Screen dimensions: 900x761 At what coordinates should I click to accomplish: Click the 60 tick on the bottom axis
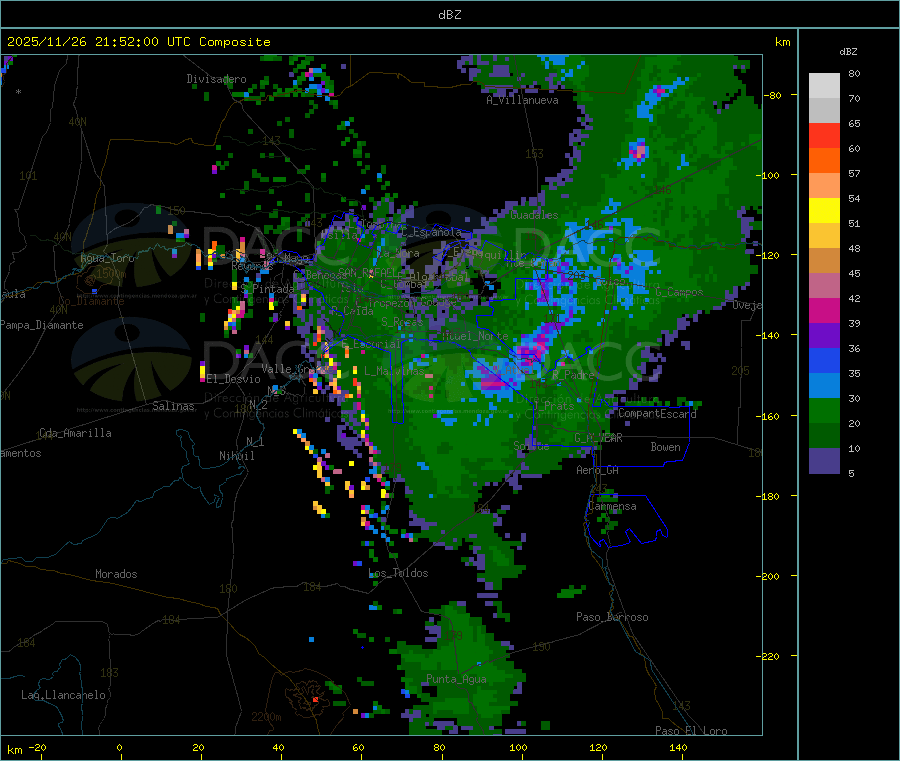click(359, 747)
